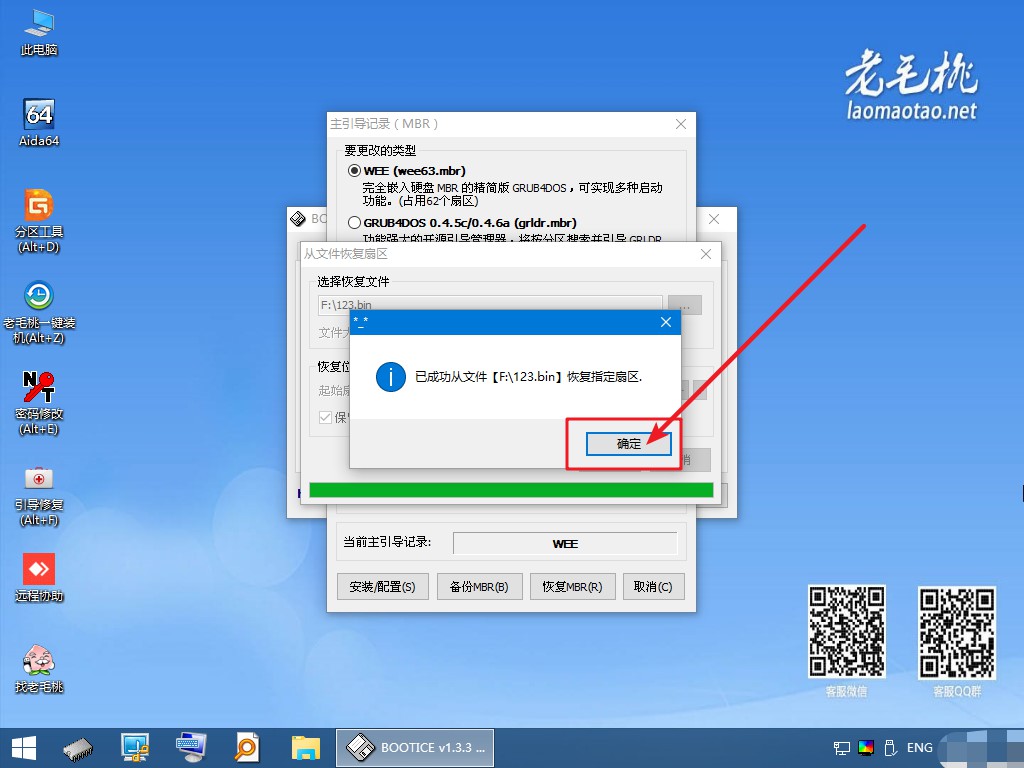Open the on-screen keyboard taskbar icon
1024x768 pixels.
[191, 748]
